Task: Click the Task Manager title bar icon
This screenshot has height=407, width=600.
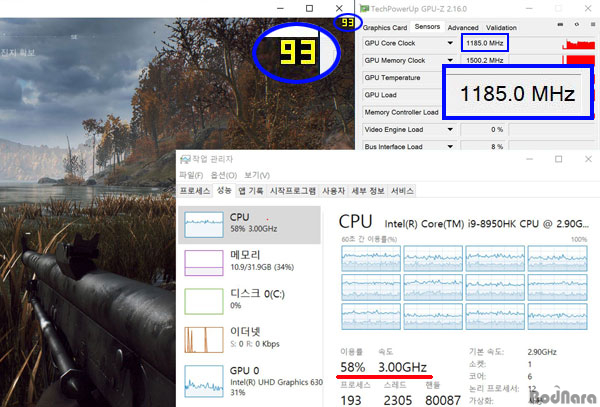Action: pyautogui.click(x=185, y=159)
